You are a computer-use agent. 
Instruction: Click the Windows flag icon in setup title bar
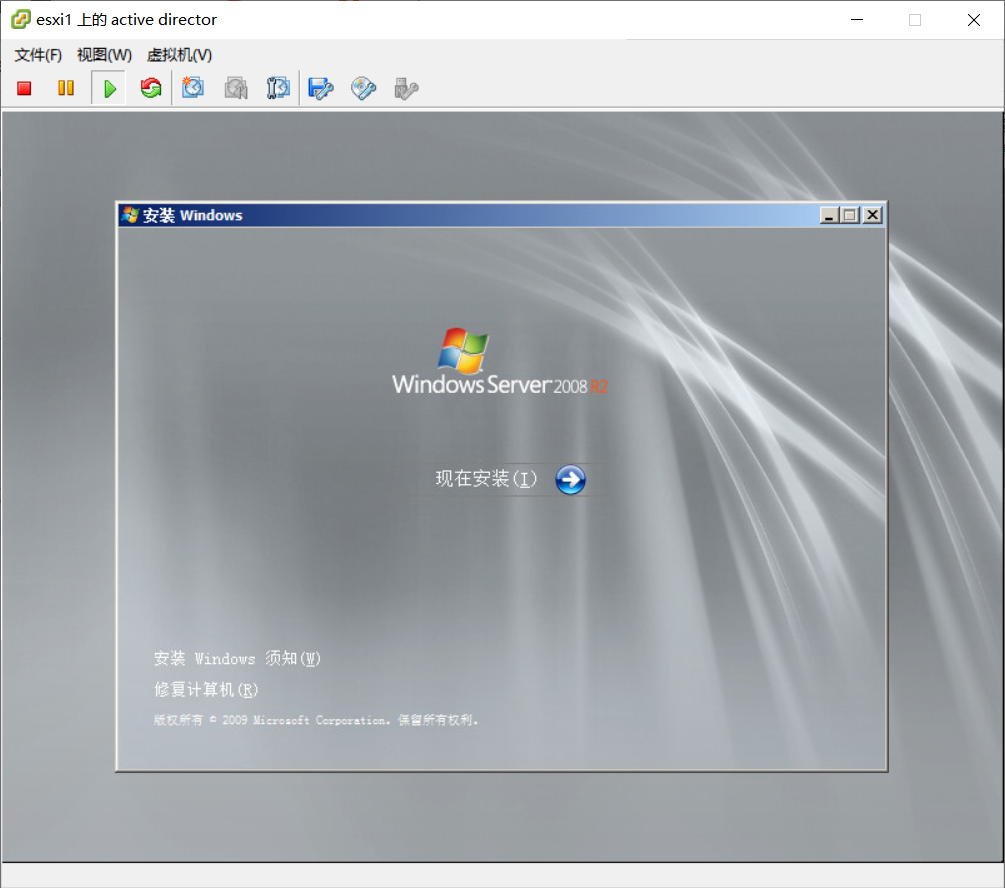point(130,215)
